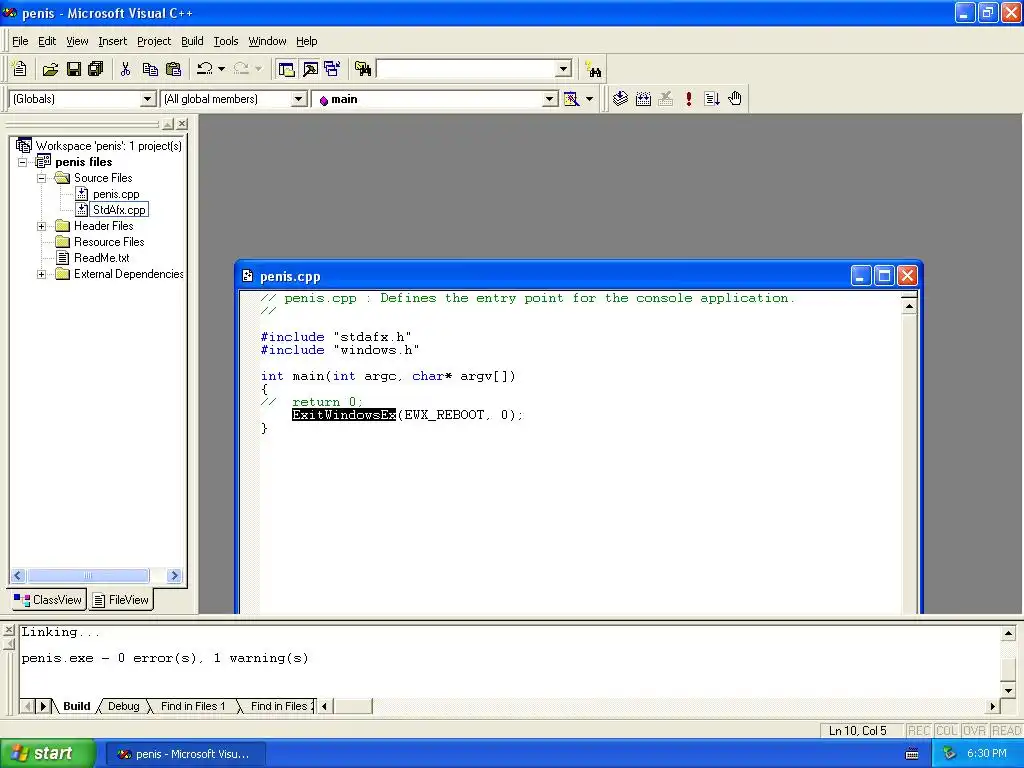Open the Undo history dropdown arrow
The height and width of the screenshot is (768, 1024).
point(221,69)
